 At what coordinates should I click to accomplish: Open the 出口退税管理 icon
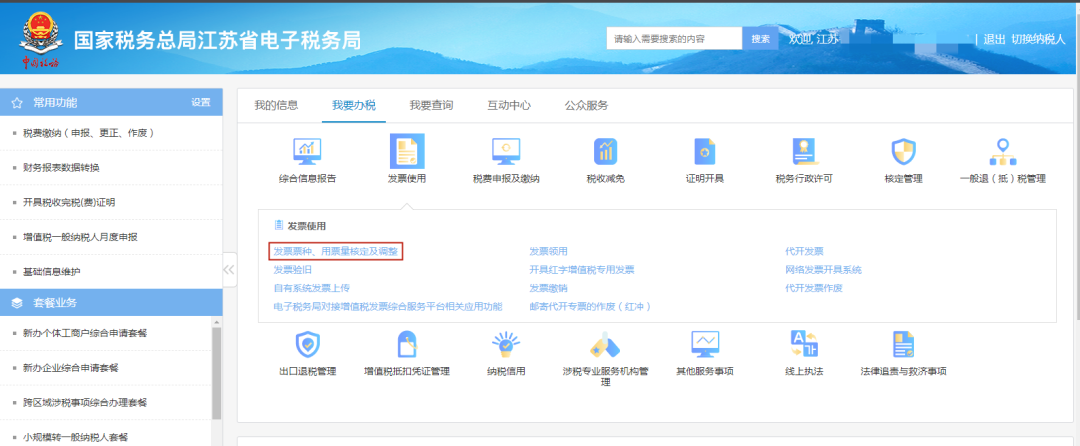[307, 343]
